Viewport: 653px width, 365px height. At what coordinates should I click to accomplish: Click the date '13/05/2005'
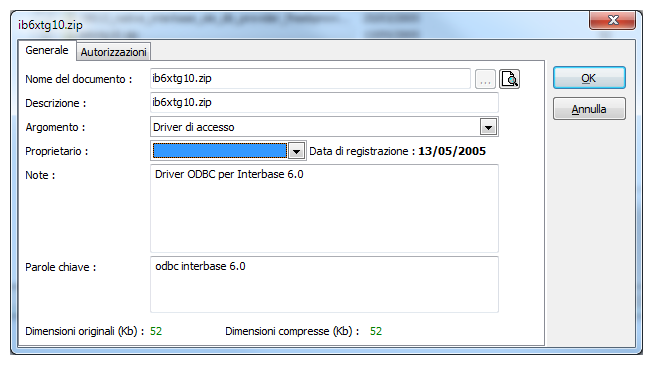pos(452,151)
